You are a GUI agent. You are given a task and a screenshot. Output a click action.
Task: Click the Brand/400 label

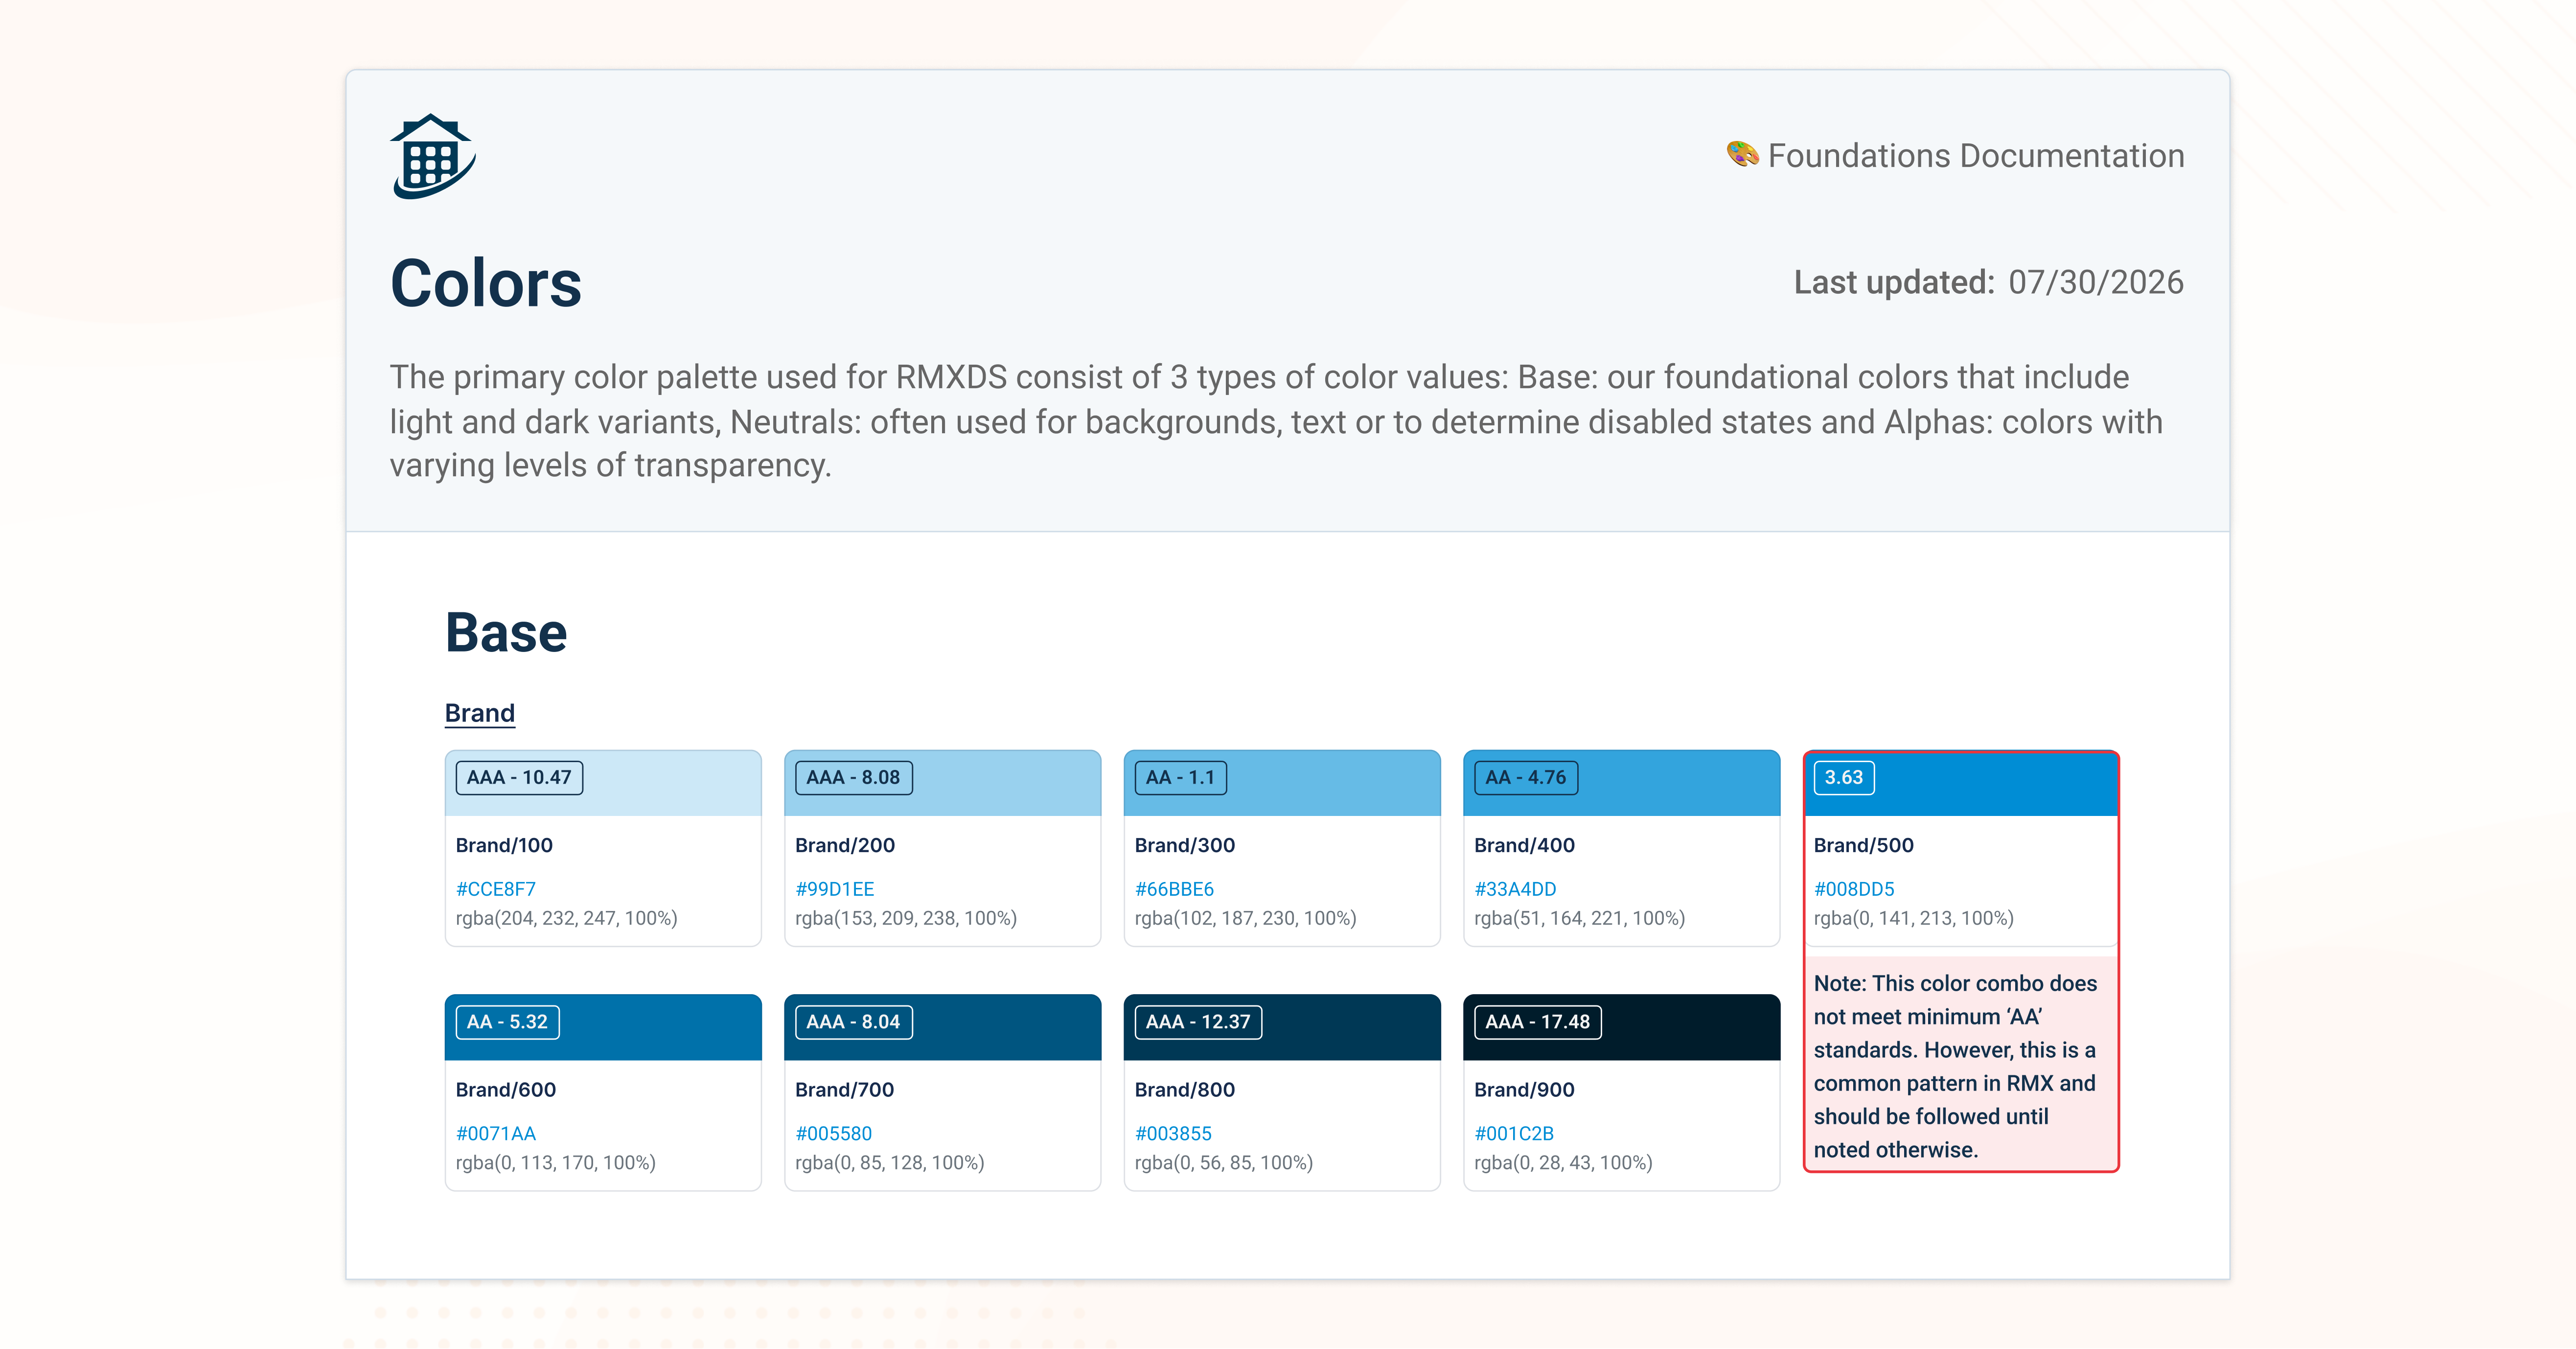(1524, 845)
